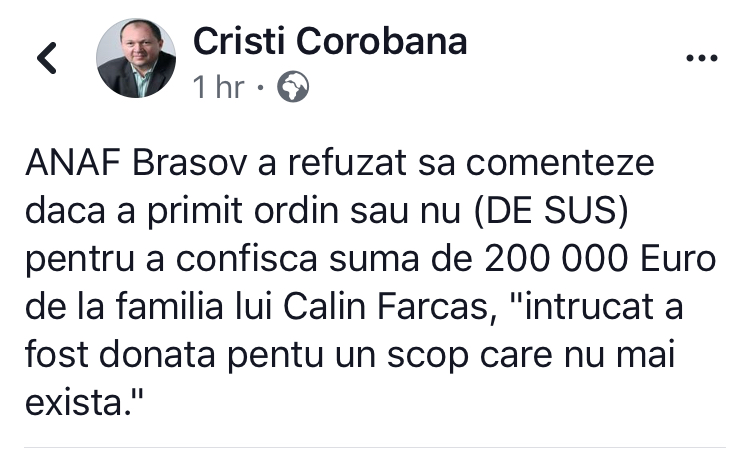Screen dimensions: 750x460
Task: Tap the dot separator beside the timestamp
Action: tap(260, 88)
